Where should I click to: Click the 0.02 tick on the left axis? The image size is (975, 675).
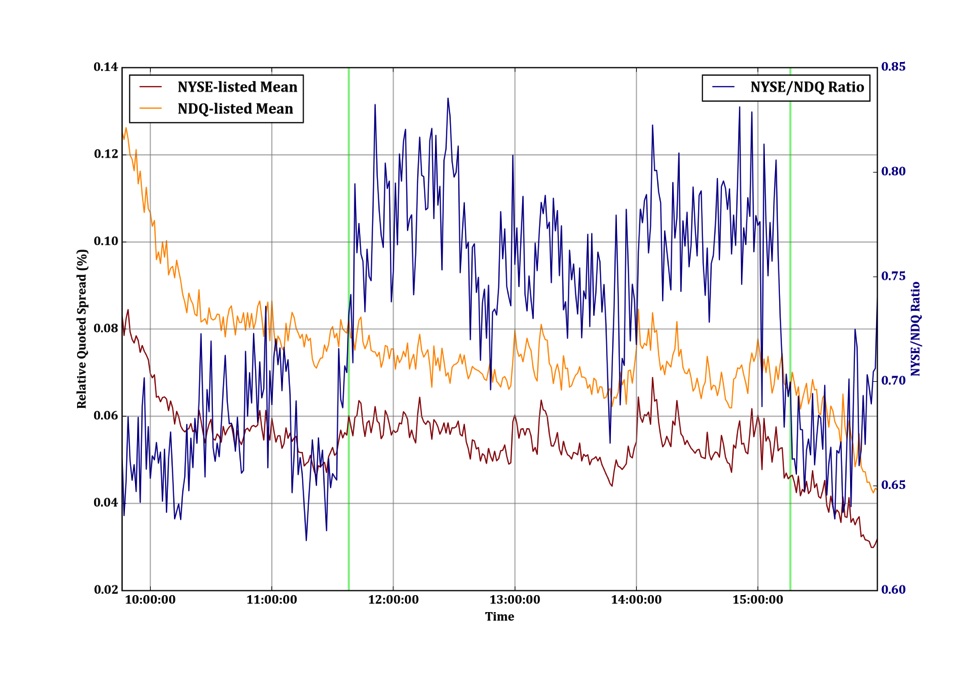[106, 589]
